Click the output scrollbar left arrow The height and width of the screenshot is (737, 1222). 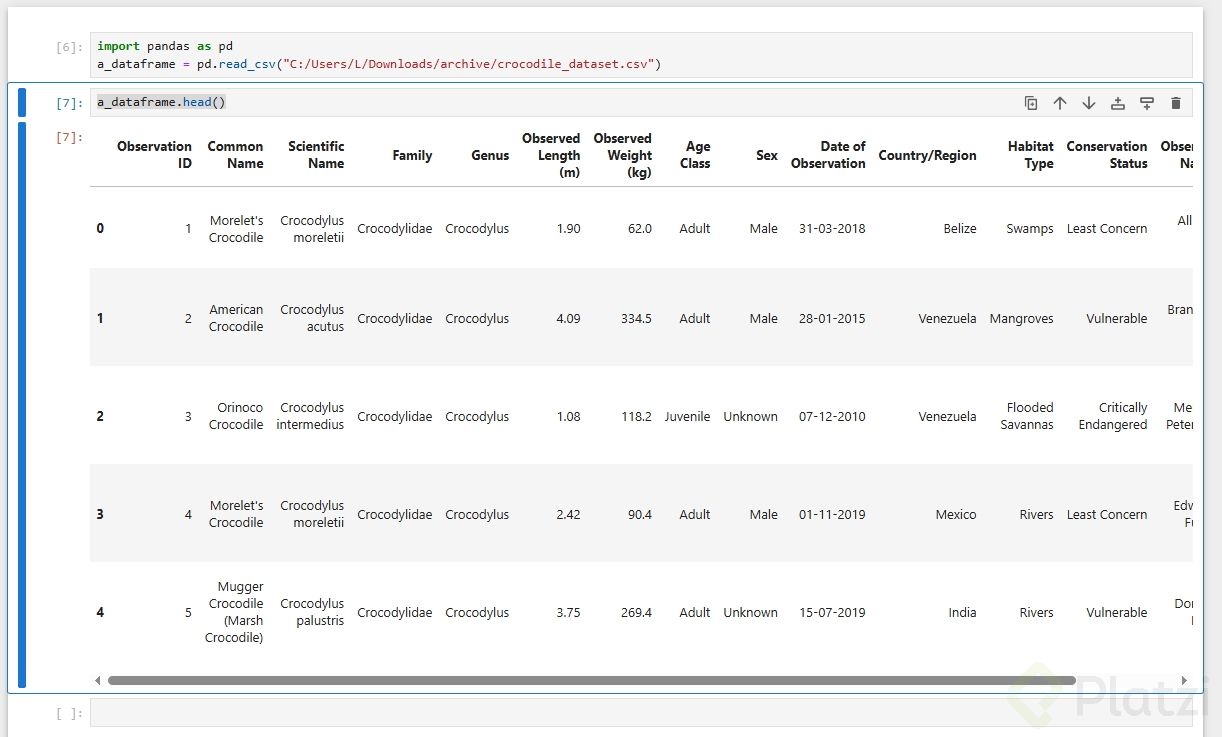[x=98, y=680]
